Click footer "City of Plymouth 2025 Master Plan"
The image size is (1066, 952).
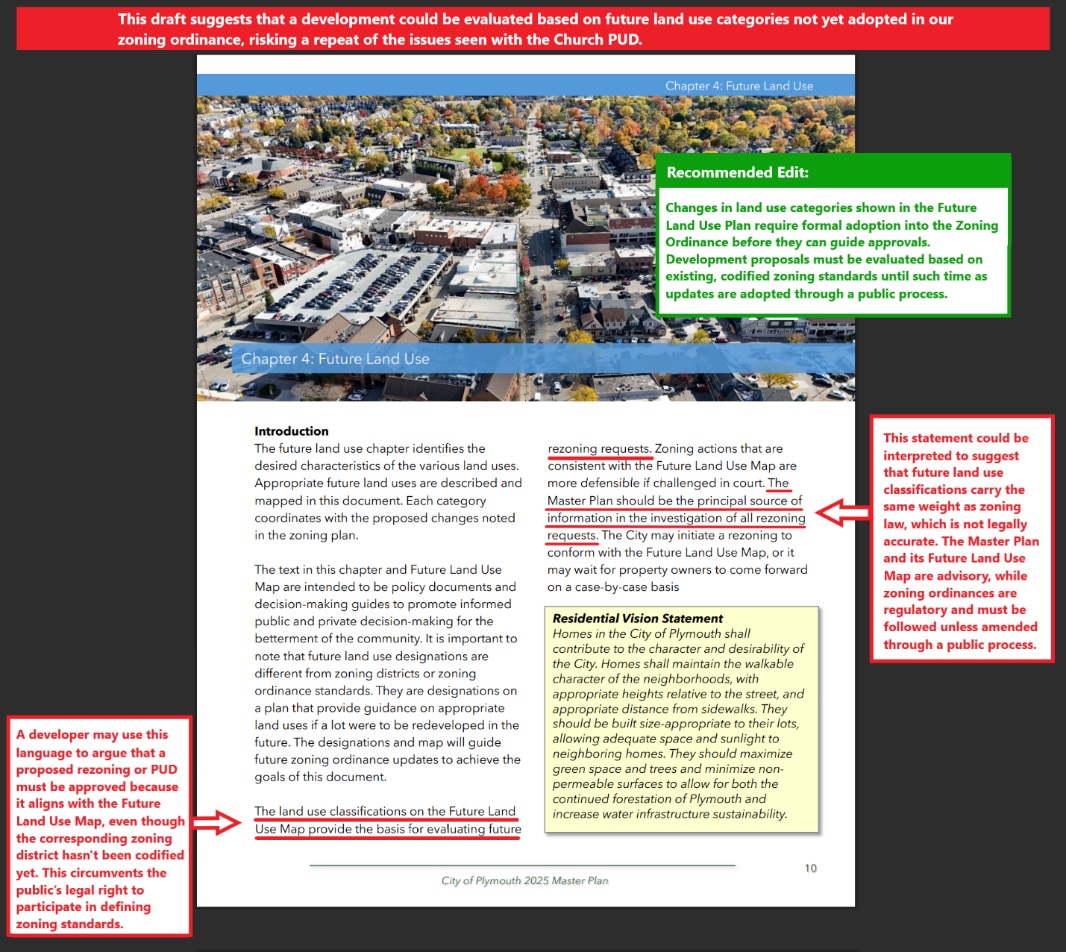pyautogui.click(x=524, y=881)
